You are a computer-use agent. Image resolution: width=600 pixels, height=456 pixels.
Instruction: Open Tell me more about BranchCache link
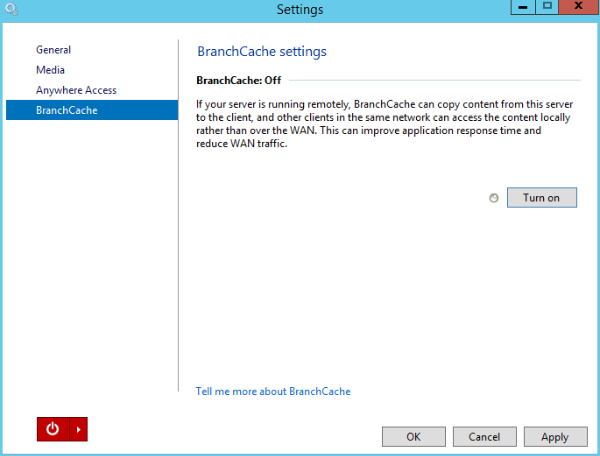273,391
